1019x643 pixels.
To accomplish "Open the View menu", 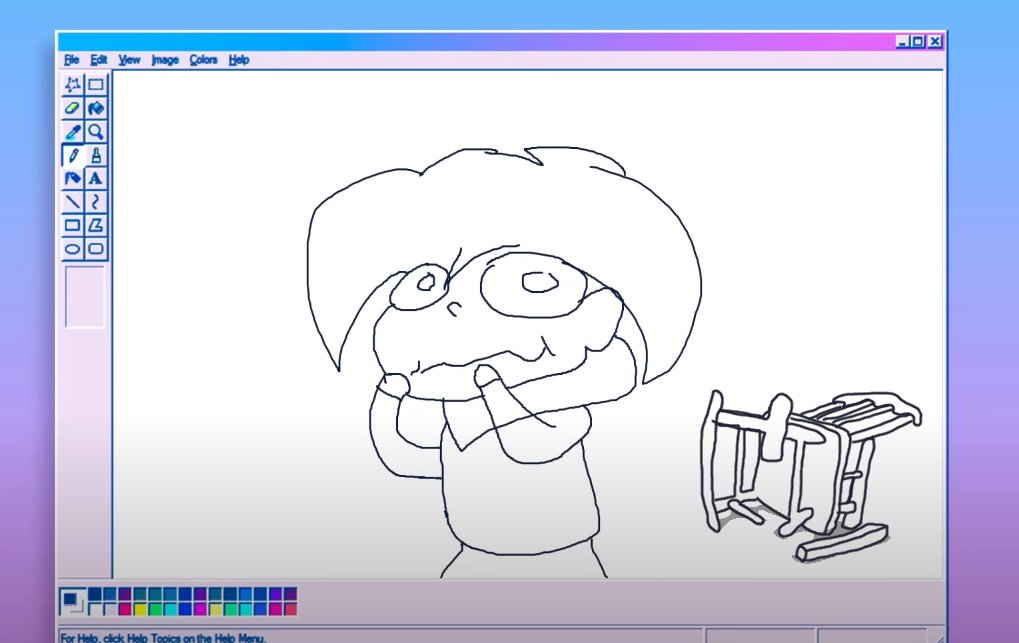I will pos(129,60).
